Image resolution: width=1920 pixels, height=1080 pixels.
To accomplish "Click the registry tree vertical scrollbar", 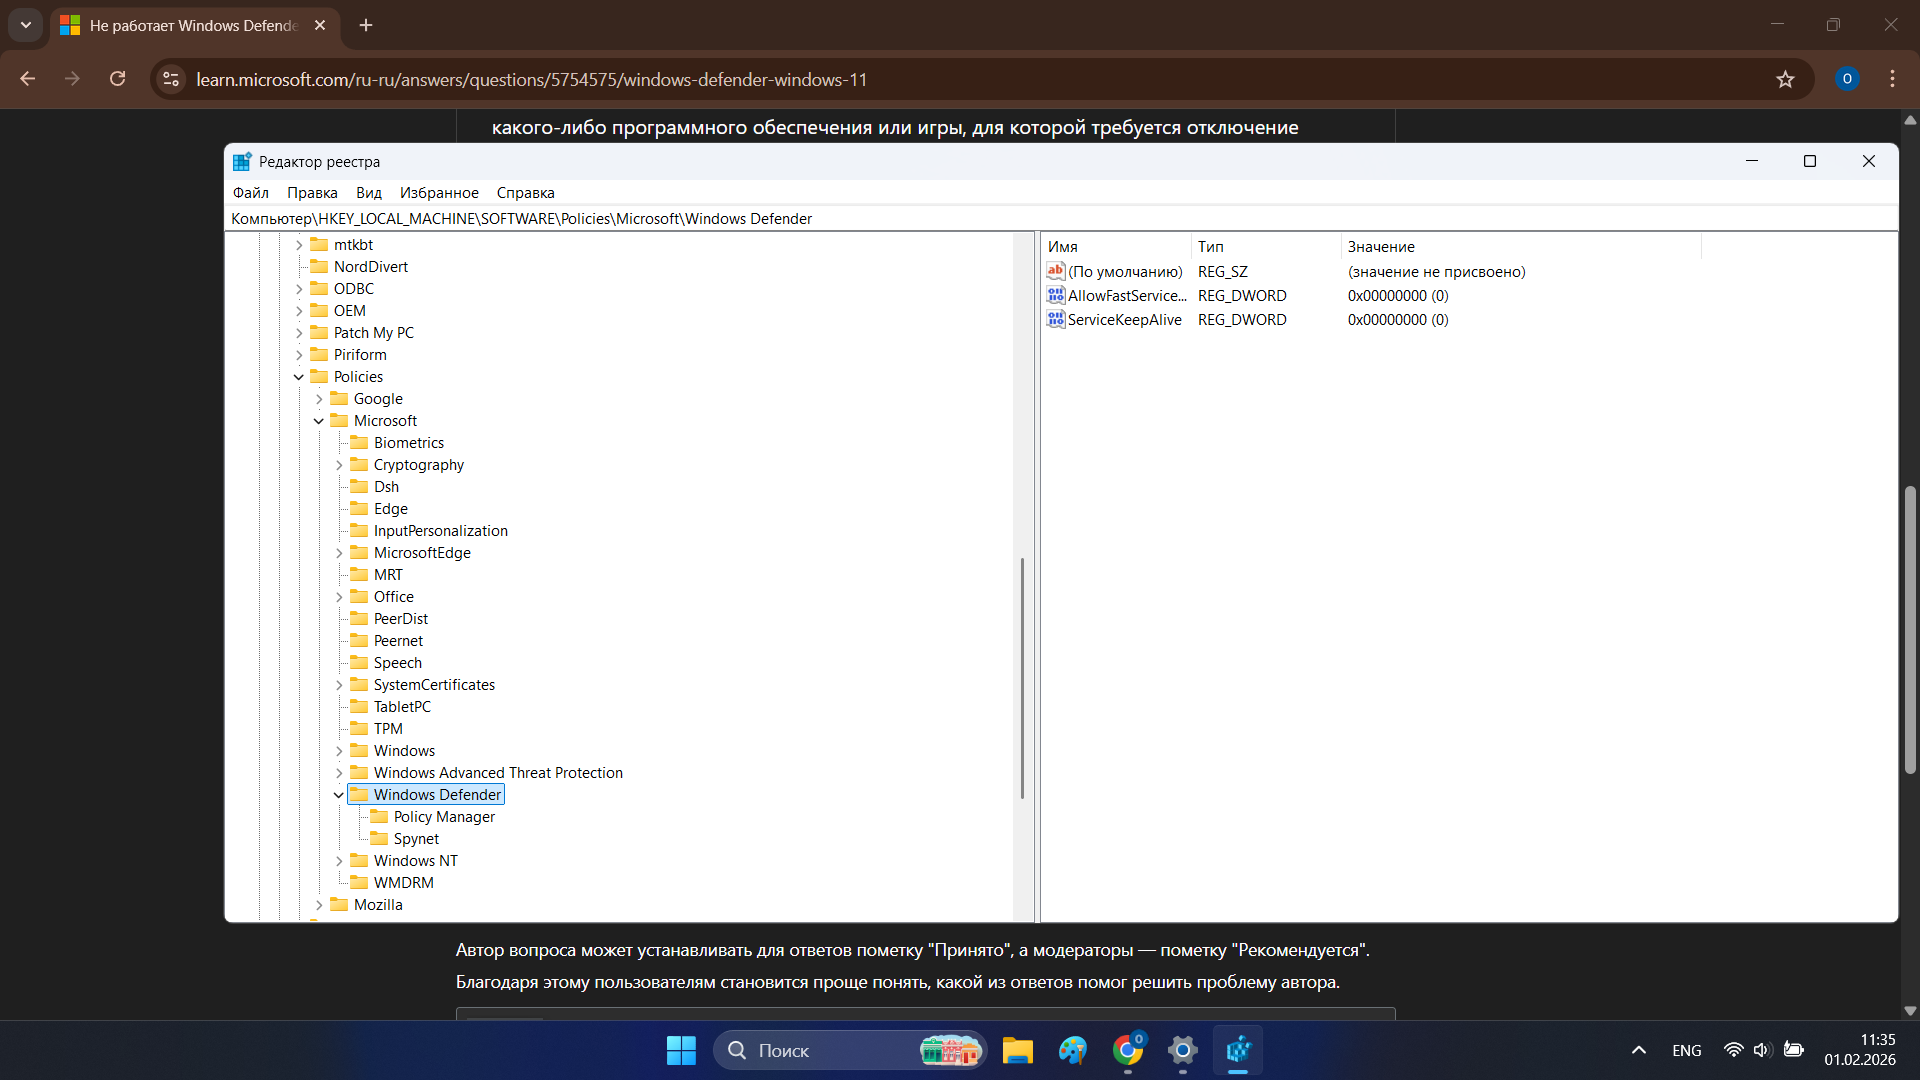I will tap(1022, 677).
